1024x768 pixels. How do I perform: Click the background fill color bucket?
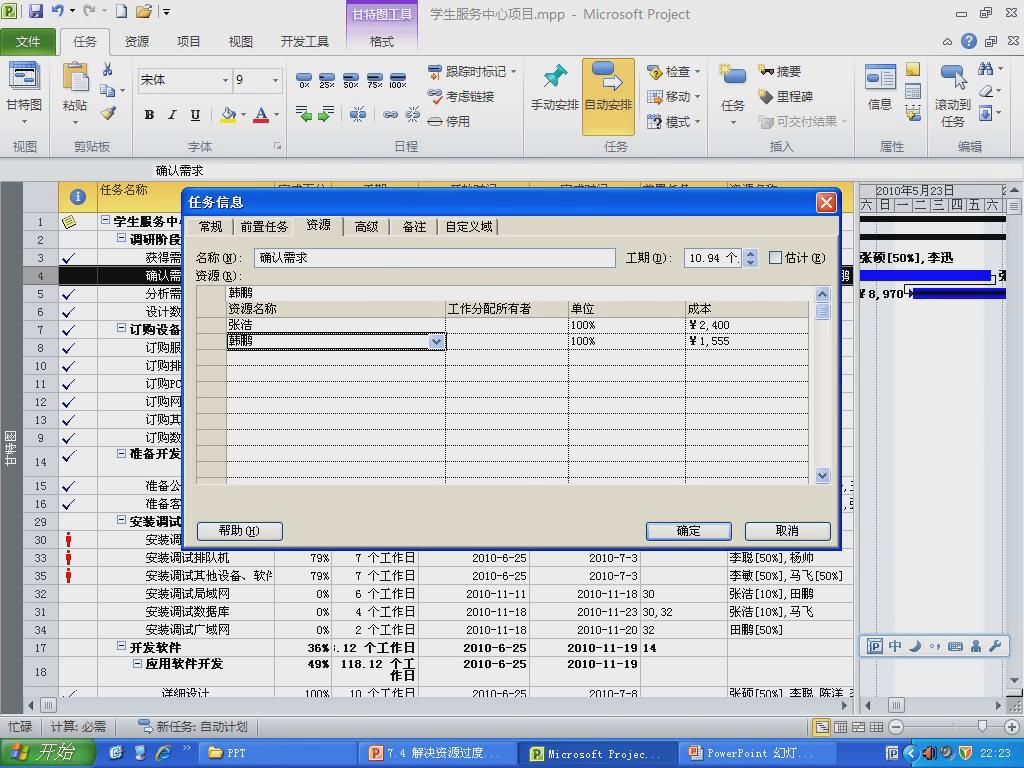tap(228, 115)
